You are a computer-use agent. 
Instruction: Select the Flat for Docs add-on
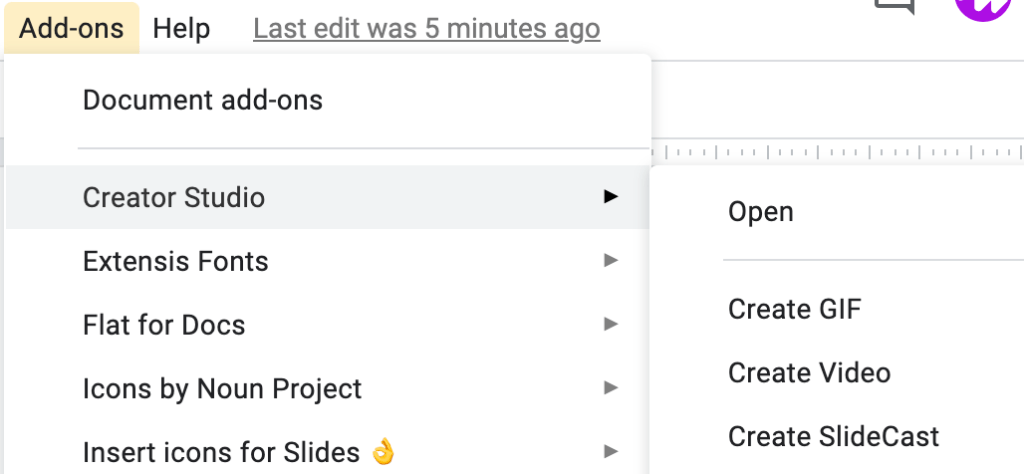coord(164,325)
